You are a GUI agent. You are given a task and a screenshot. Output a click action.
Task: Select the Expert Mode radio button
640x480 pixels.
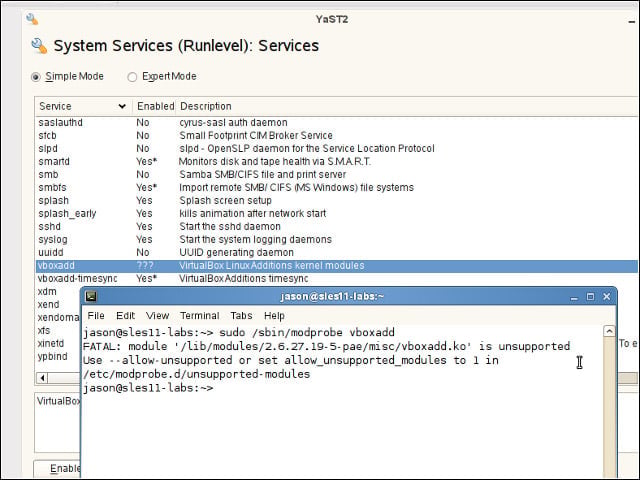[x=132, y=77]
